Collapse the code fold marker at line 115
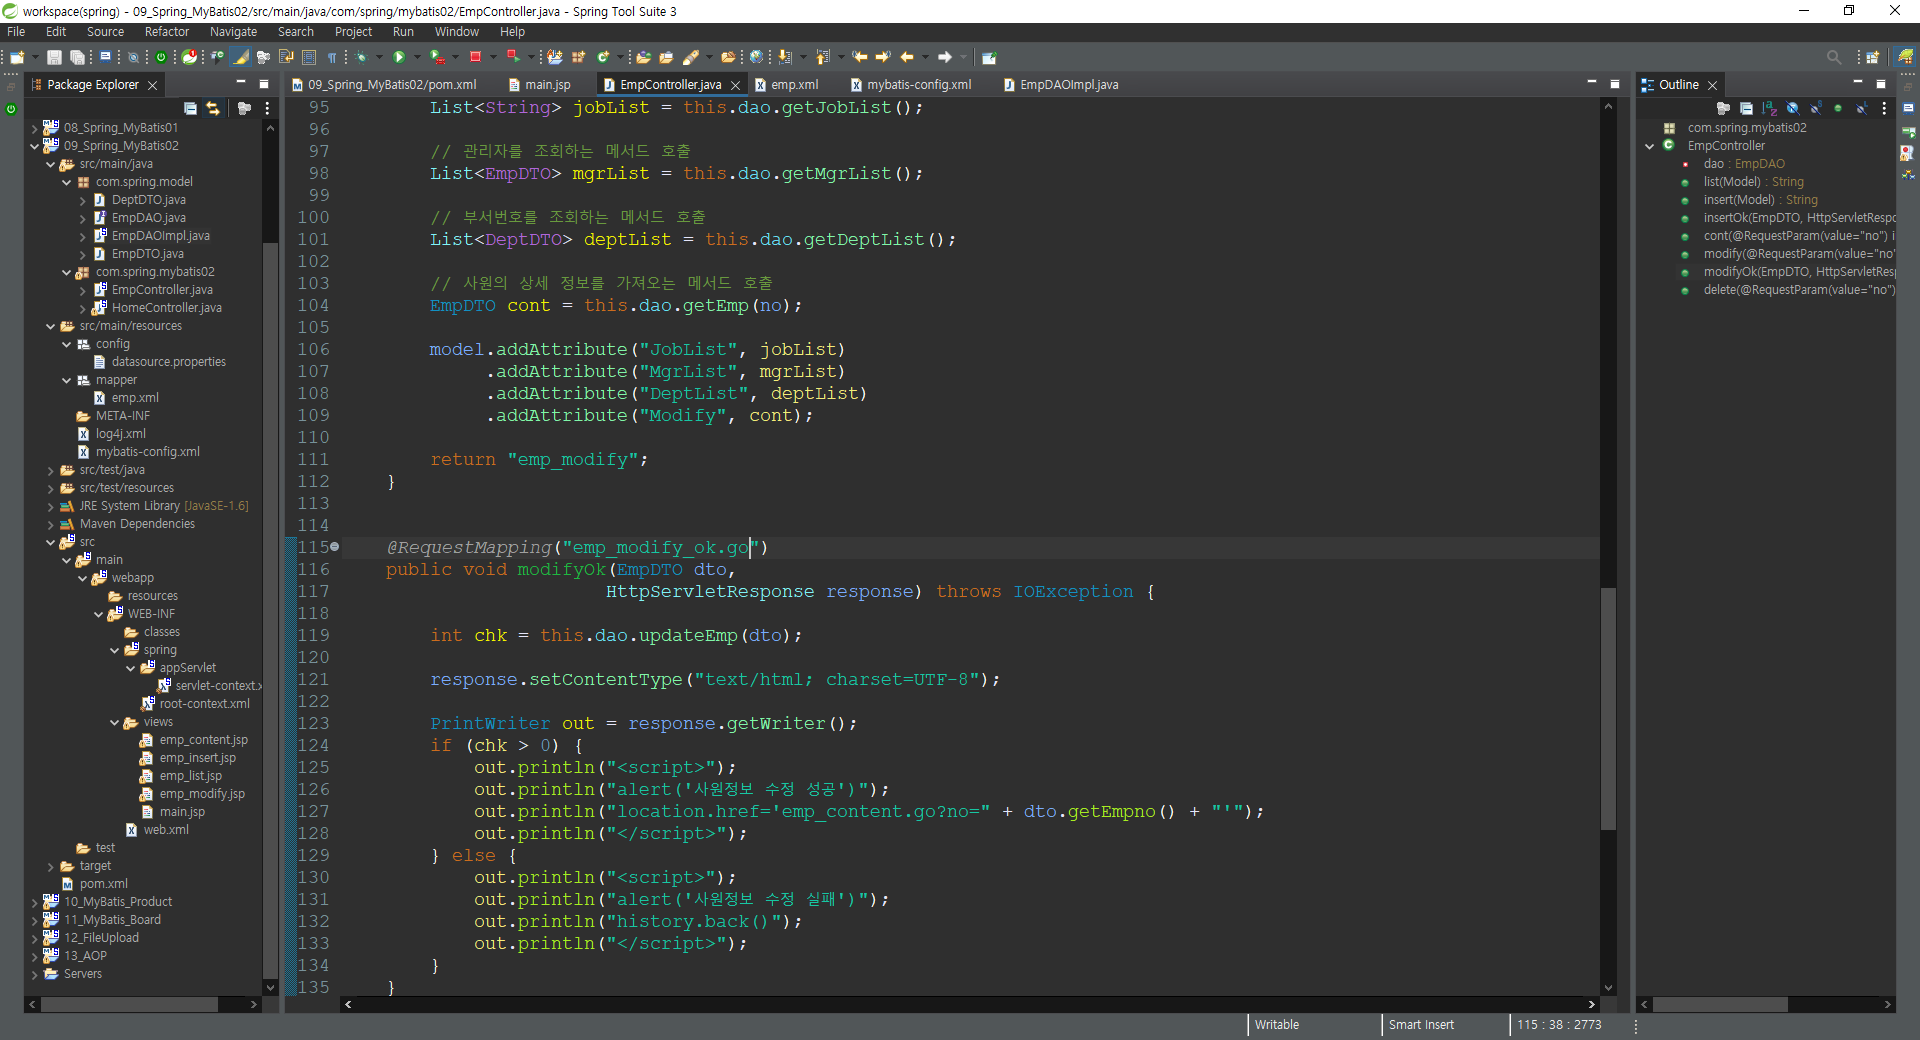The height and width of the screenshot is (1040, 1920). pos(335,547)
